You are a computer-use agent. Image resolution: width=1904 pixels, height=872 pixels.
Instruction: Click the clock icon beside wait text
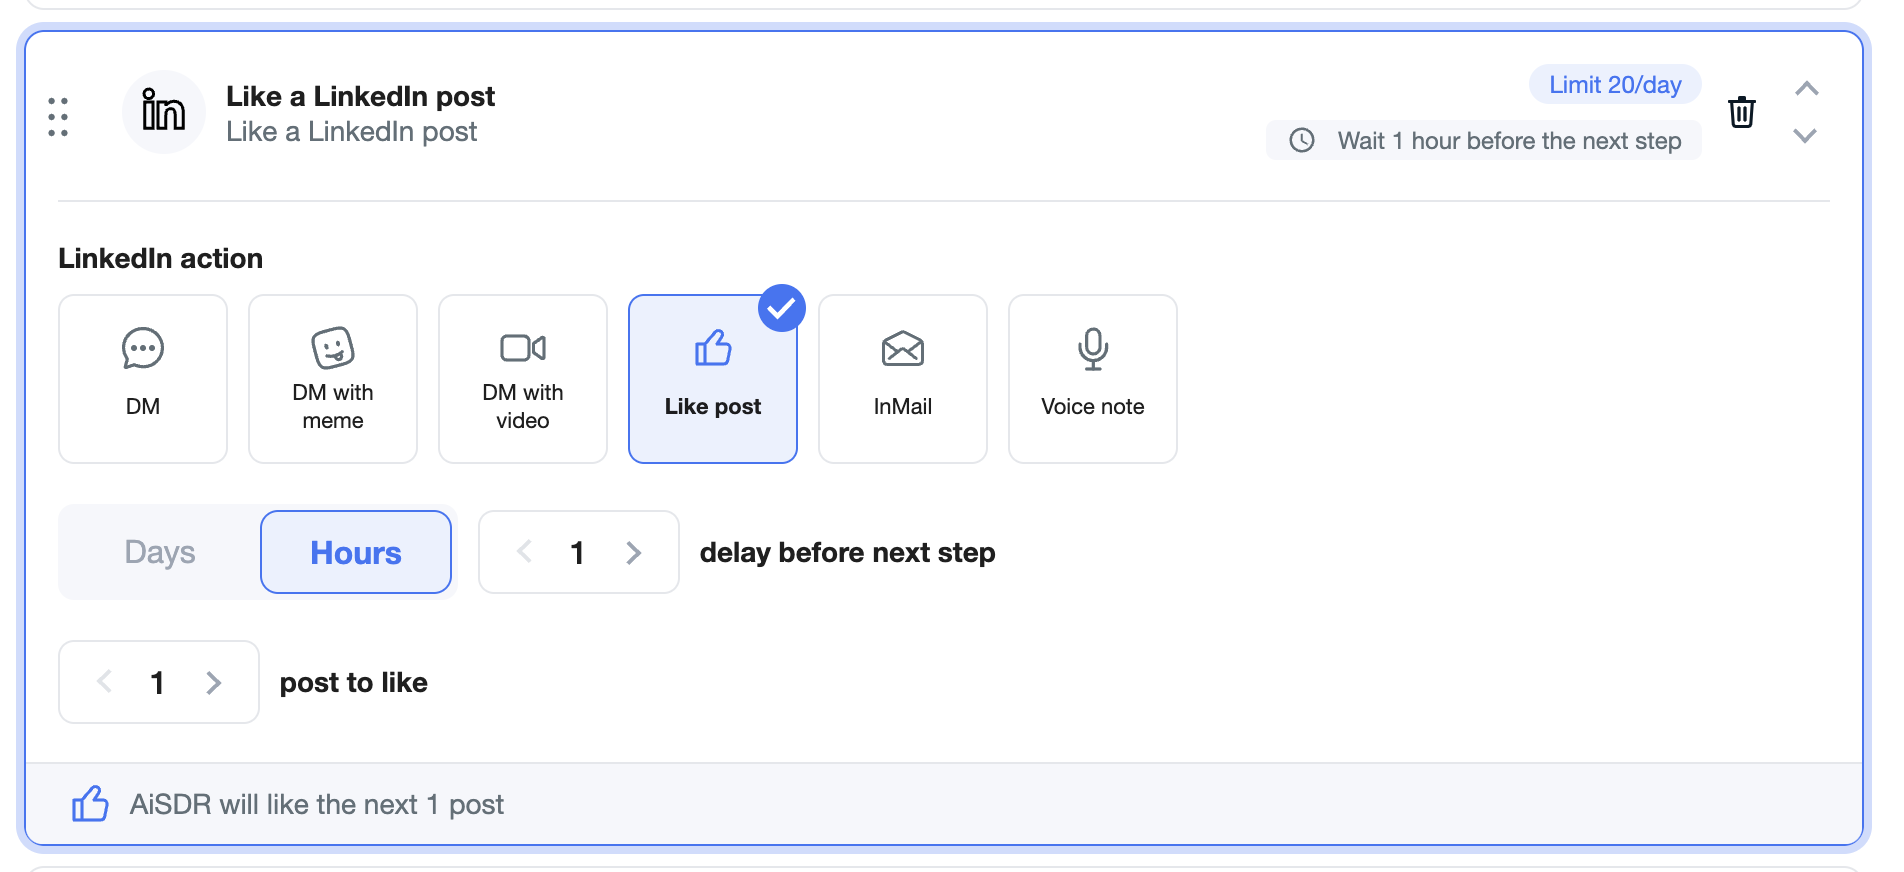[1302, 140]
